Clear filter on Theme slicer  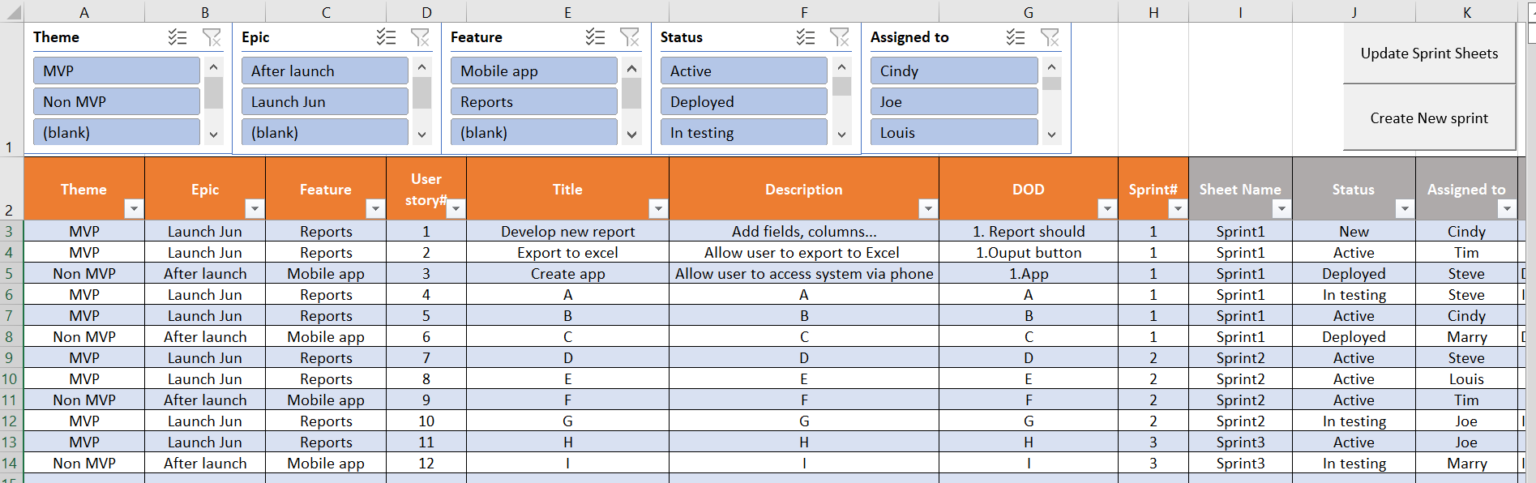(x=211, y=37)
